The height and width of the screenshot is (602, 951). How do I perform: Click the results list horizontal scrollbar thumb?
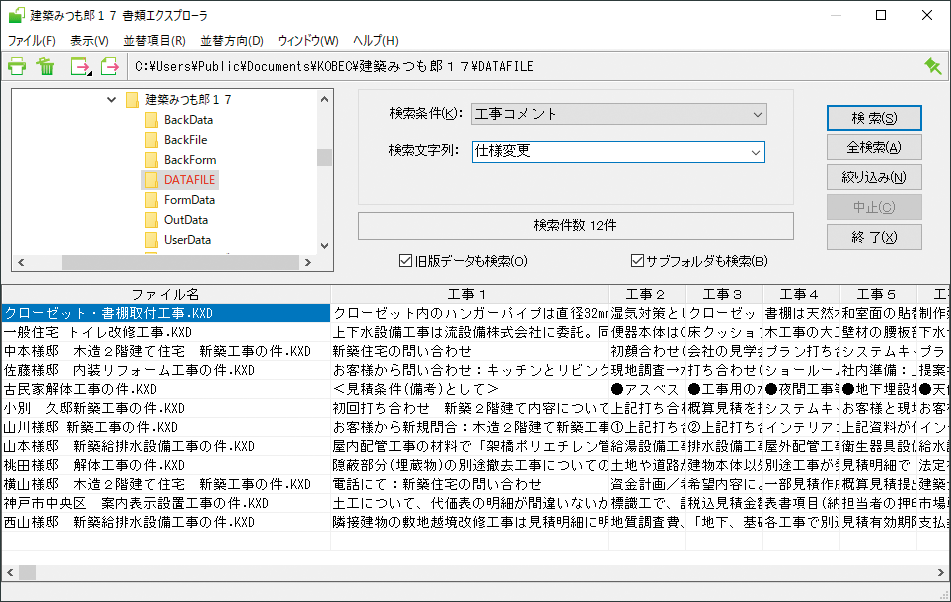click(x=28, y=572)
